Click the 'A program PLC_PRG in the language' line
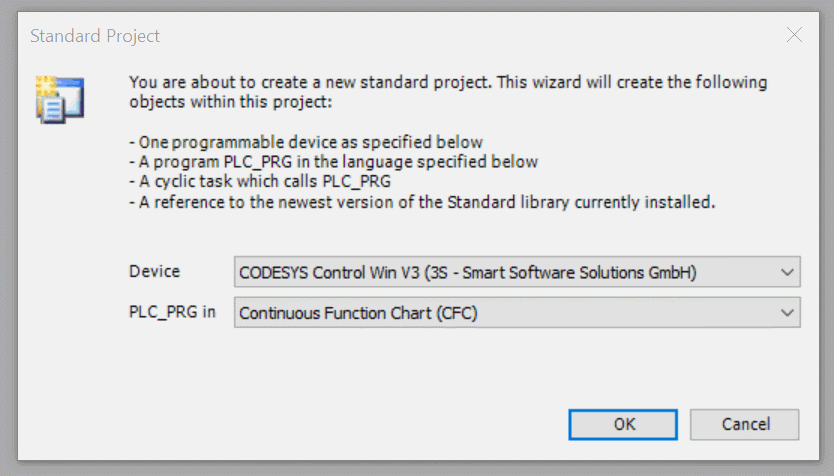Viewport: 834px width, 476px height. [x=333, y=162]
